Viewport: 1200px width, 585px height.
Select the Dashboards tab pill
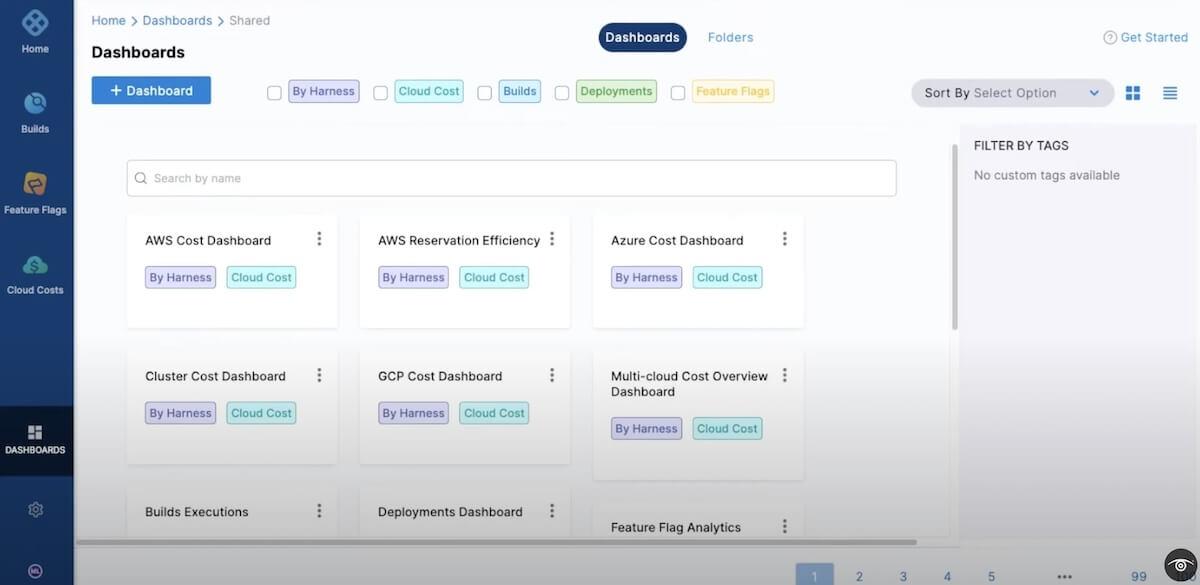[642, 38]
